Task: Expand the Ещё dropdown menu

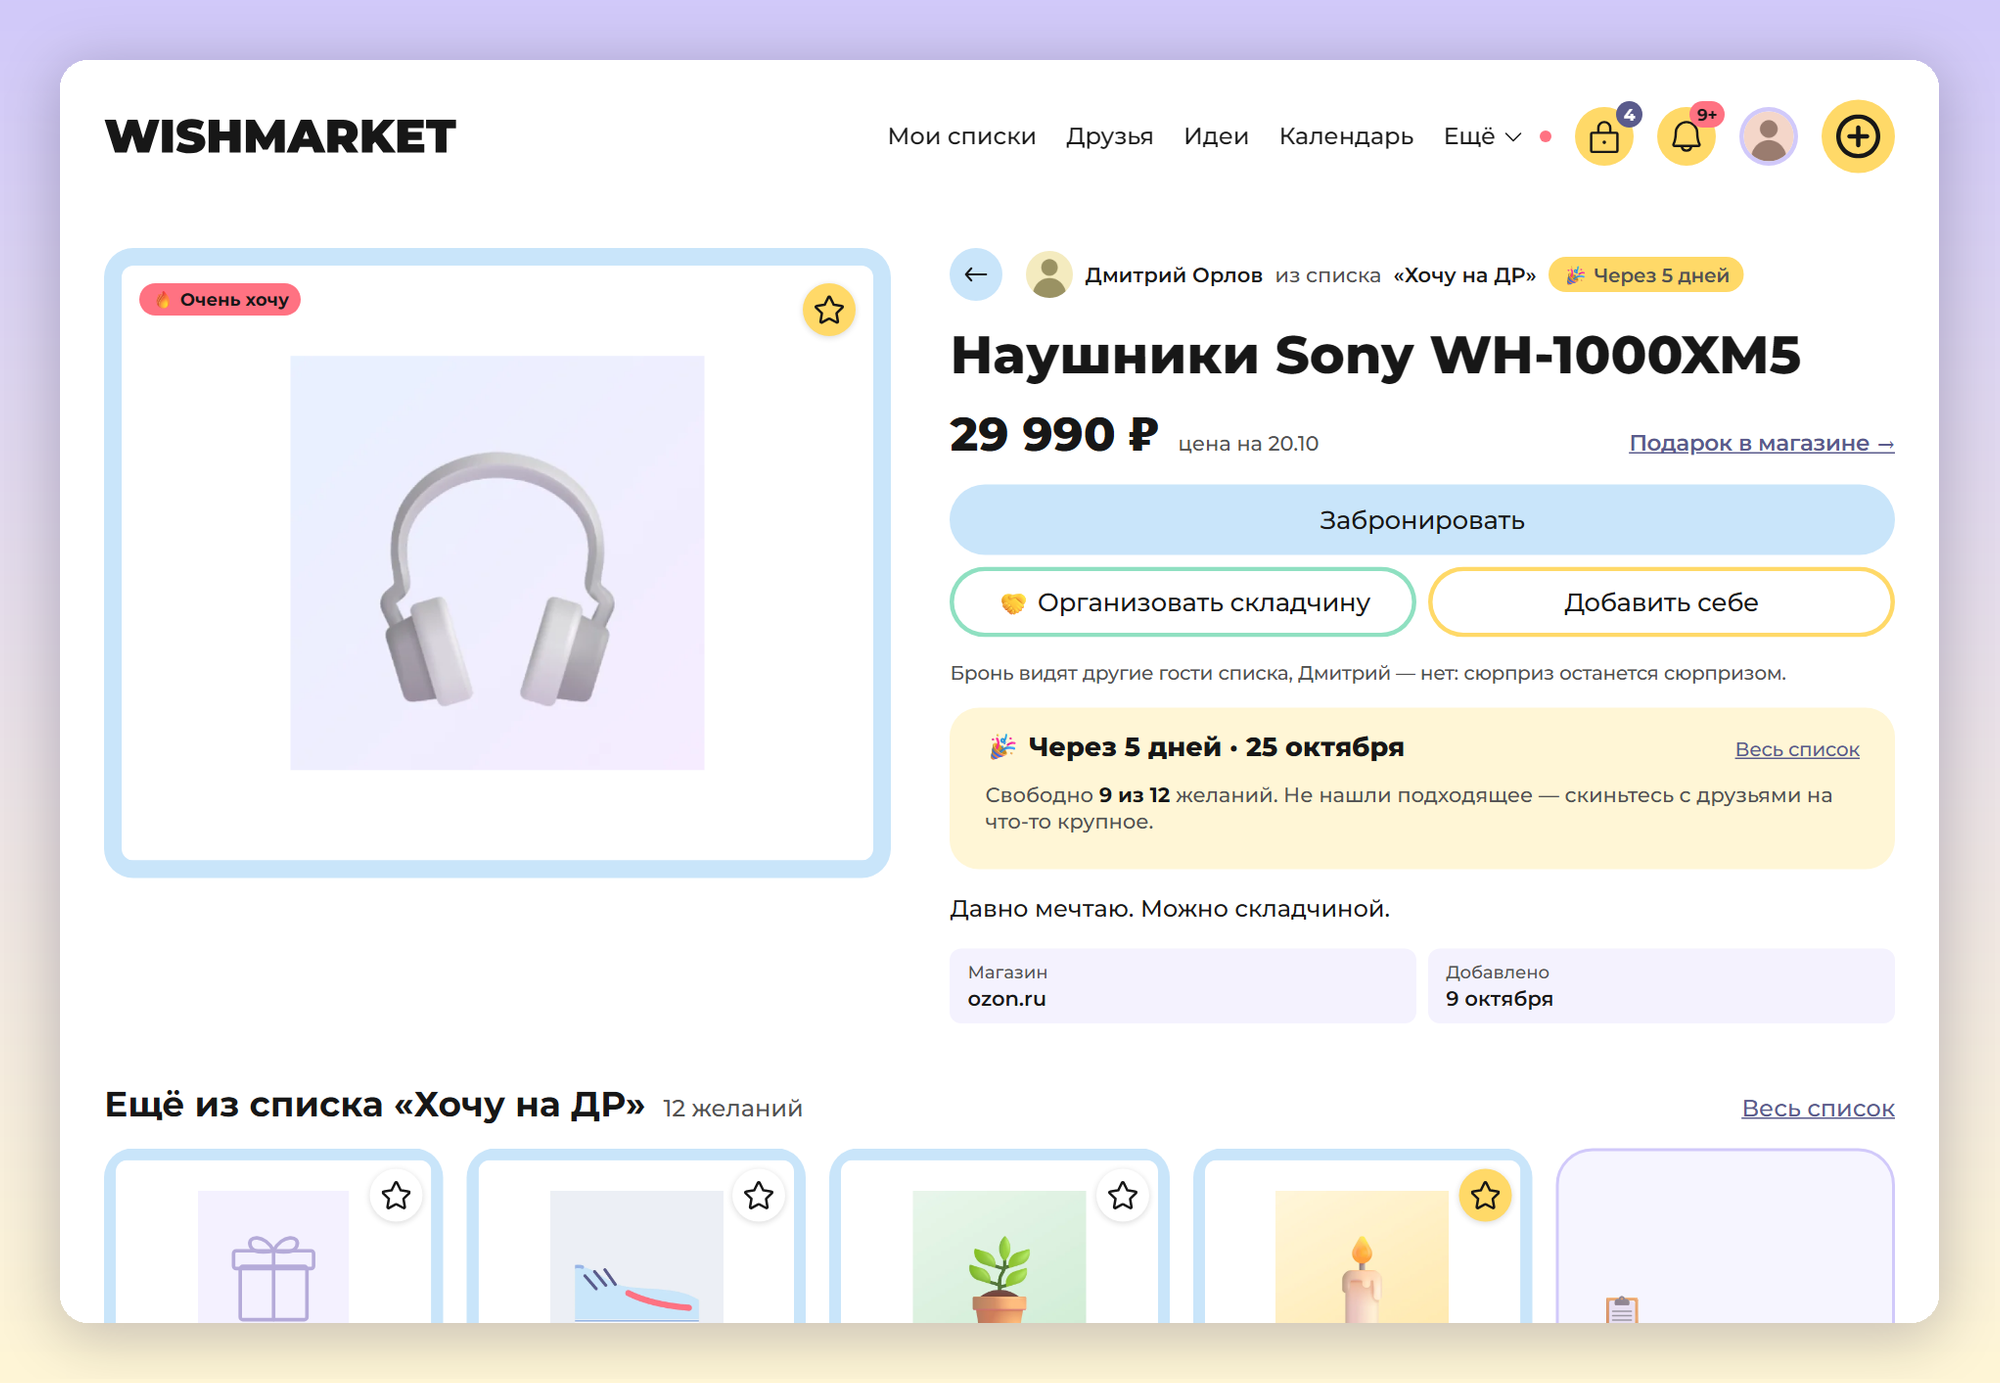Action: 1482,136
